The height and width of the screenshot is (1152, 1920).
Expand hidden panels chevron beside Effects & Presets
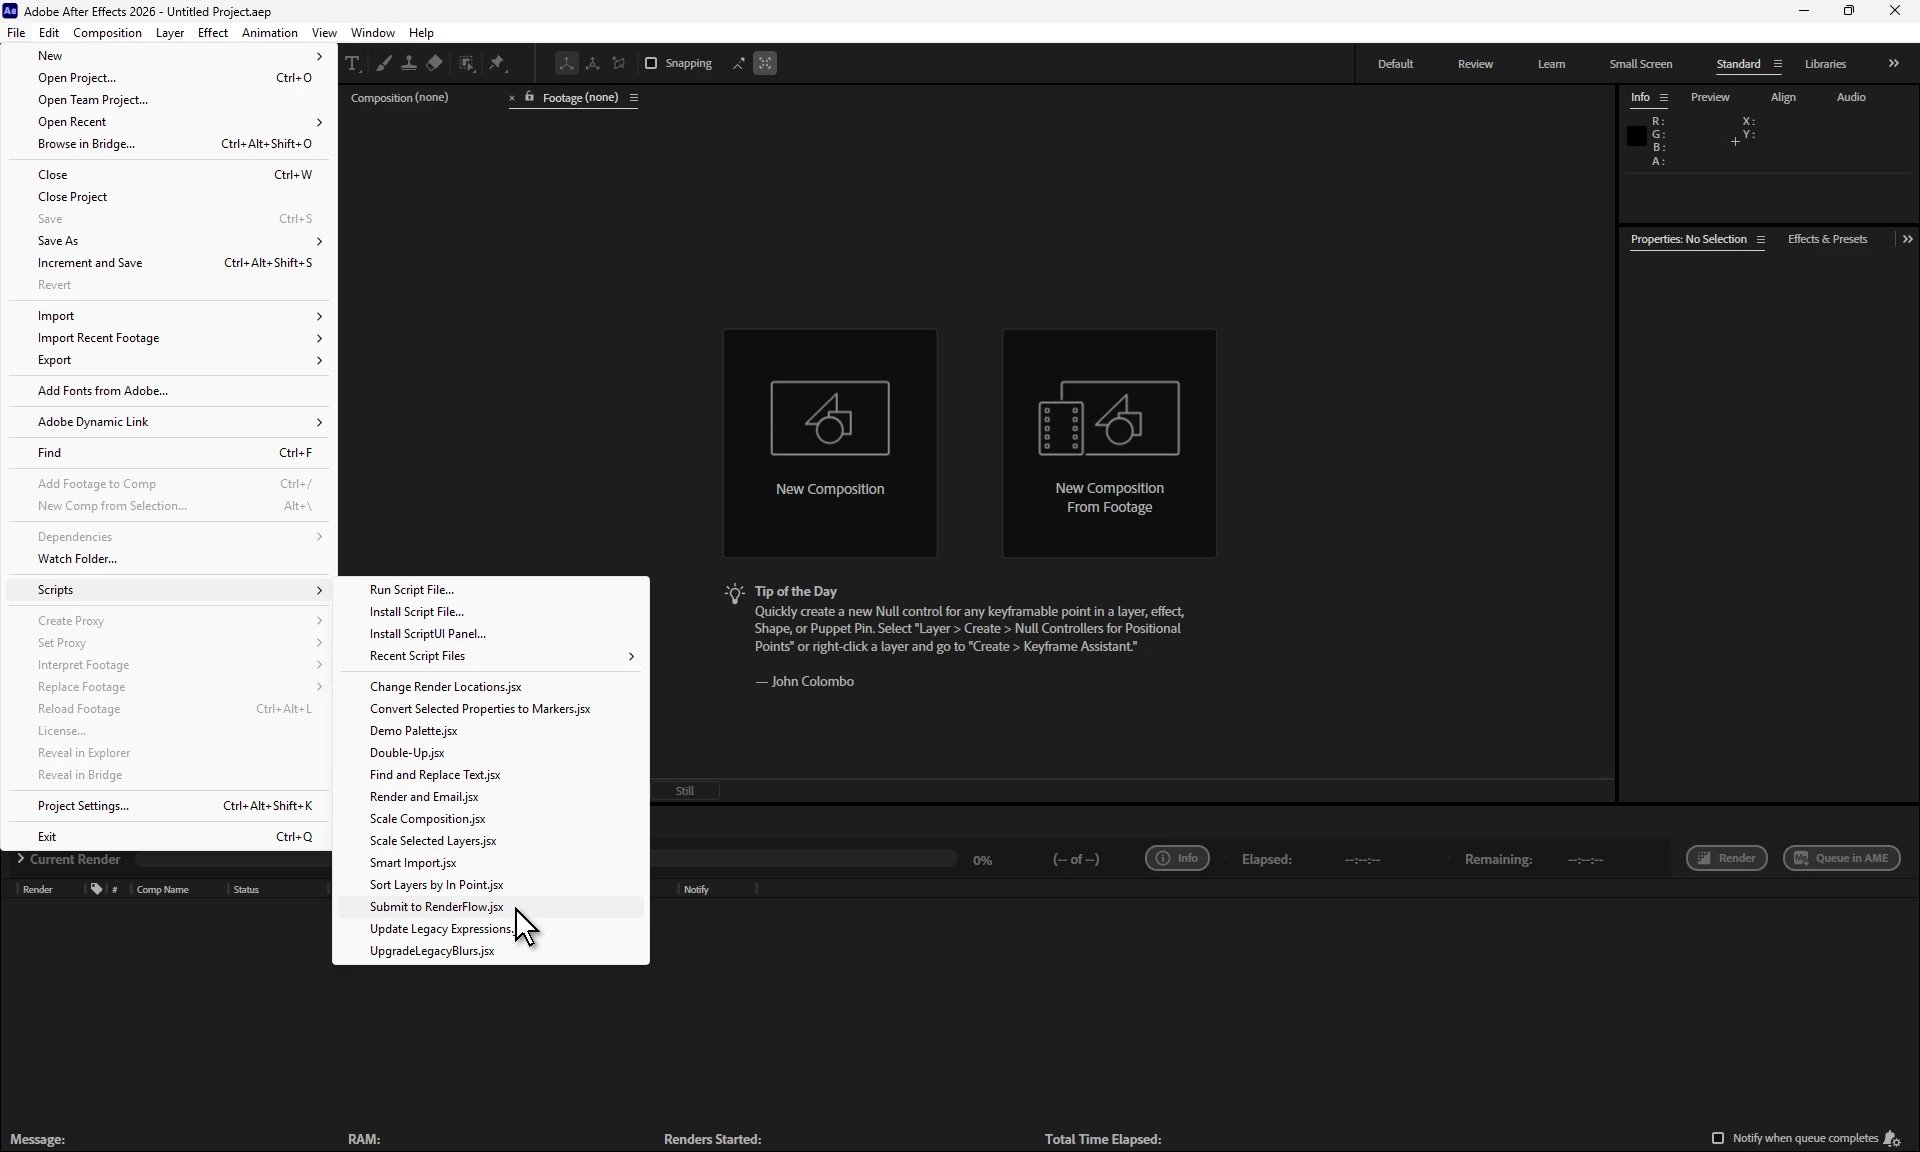(1908, 239)
